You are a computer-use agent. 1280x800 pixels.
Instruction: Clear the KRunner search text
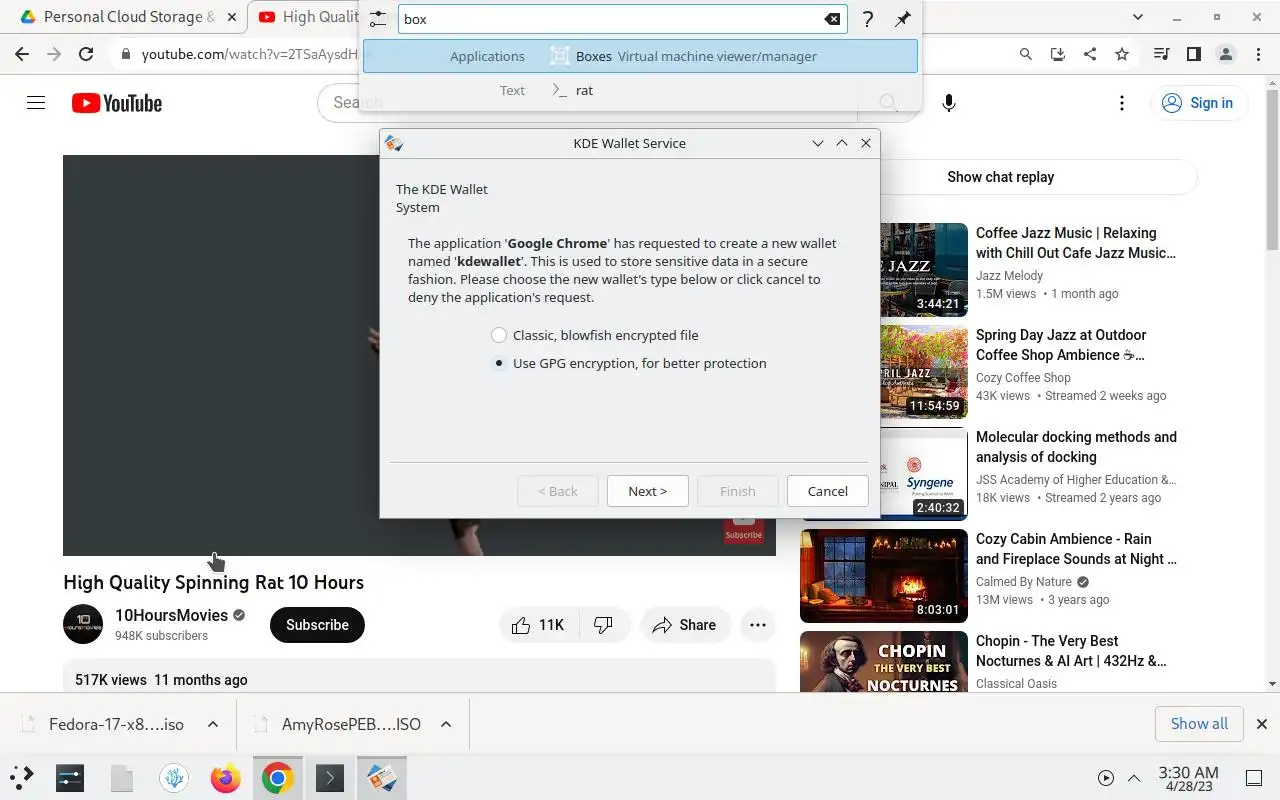(x=832, y=19)
